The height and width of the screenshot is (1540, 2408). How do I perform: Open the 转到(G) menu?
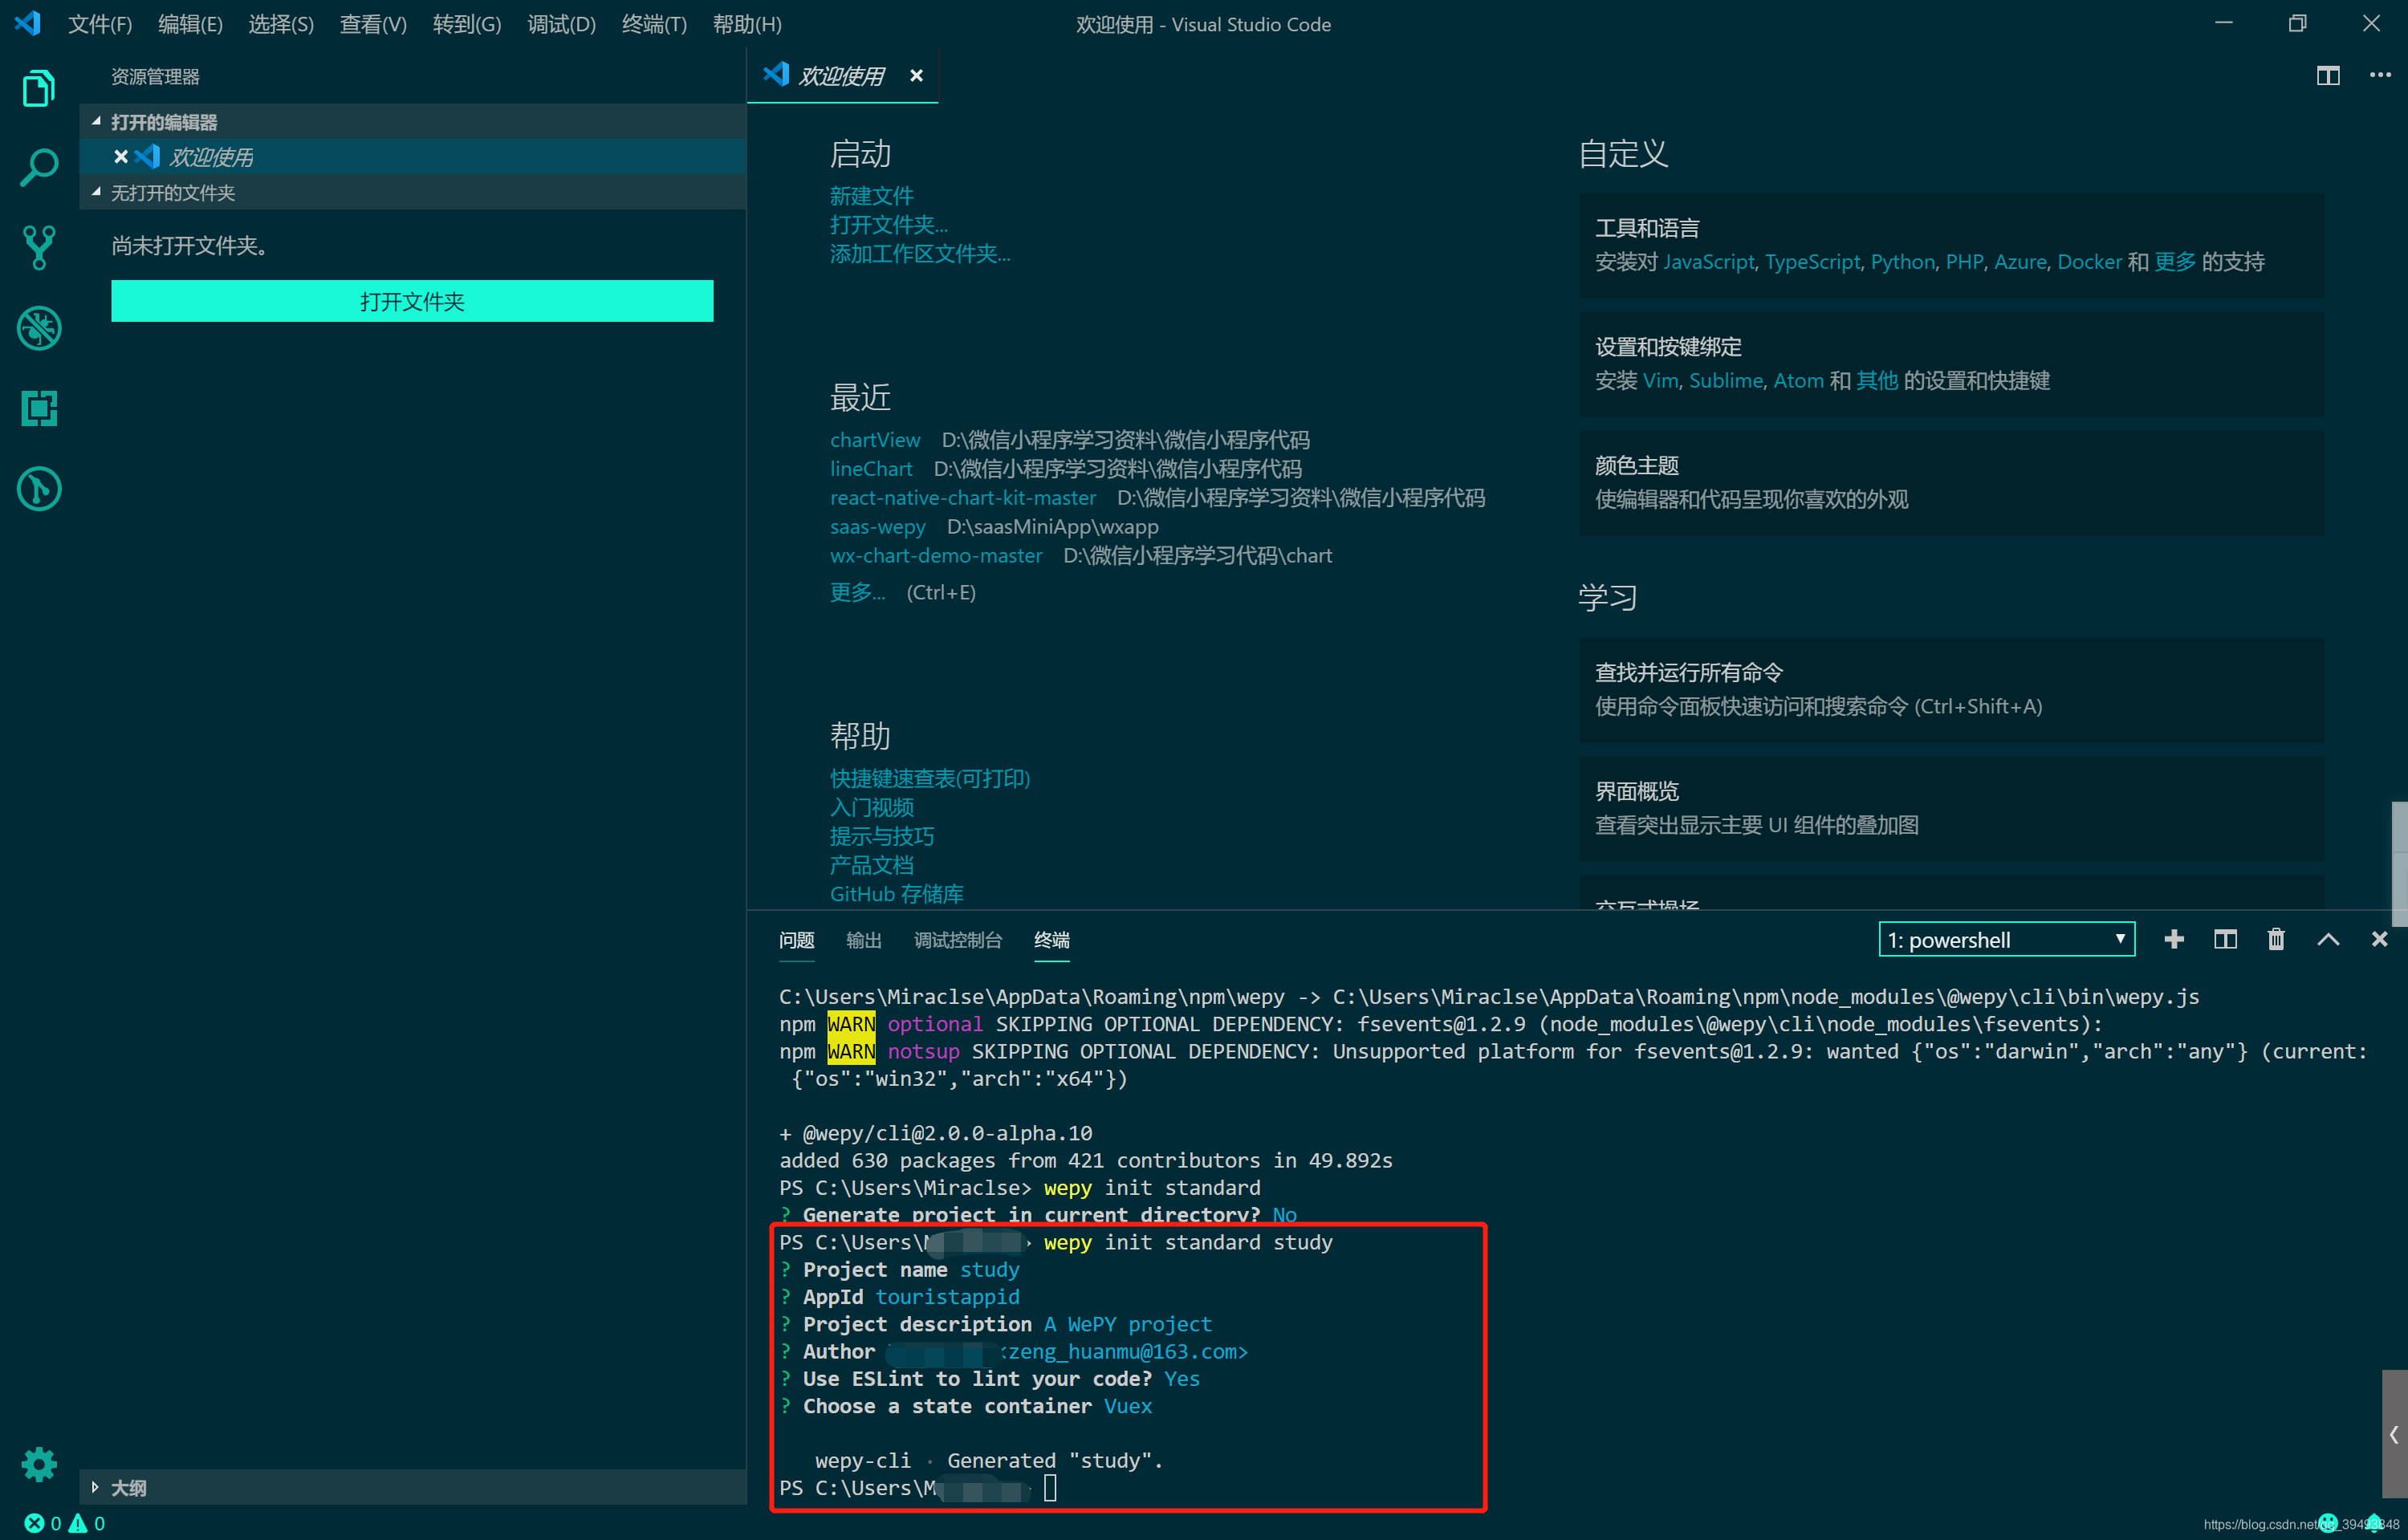(467, 24)
